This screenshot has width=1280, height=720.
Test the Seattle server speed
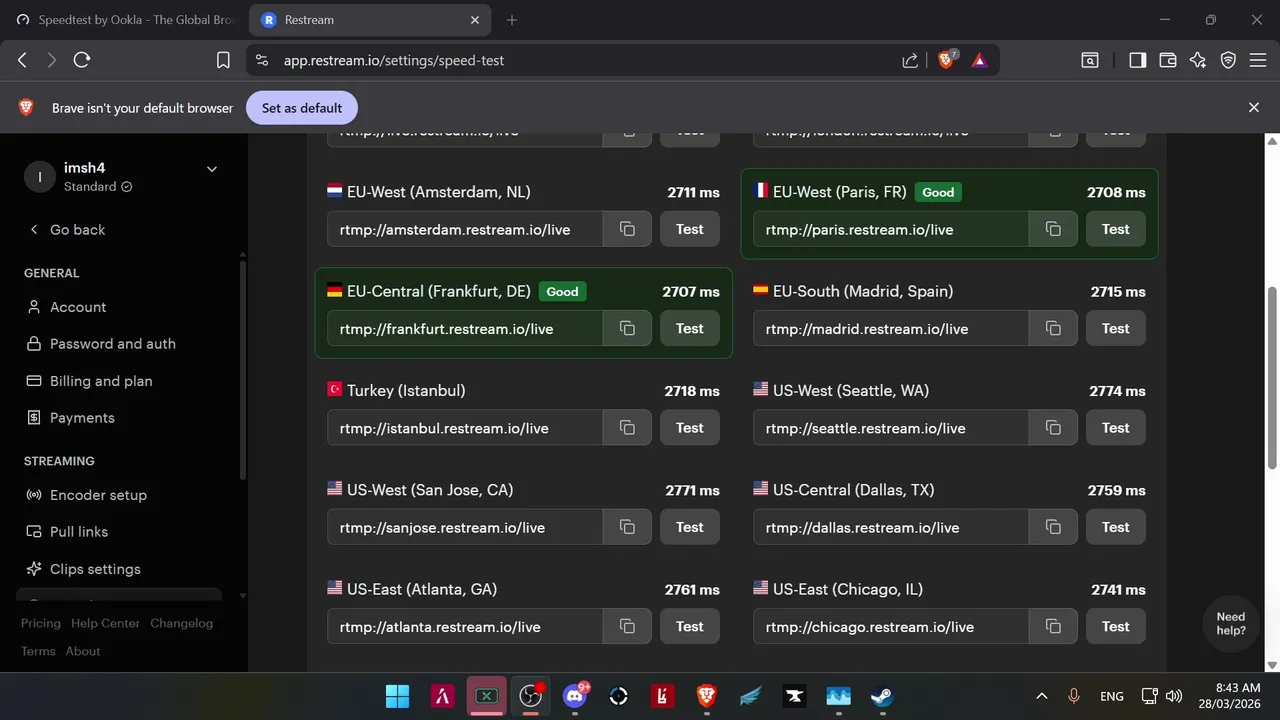[x=1116, y=428]
